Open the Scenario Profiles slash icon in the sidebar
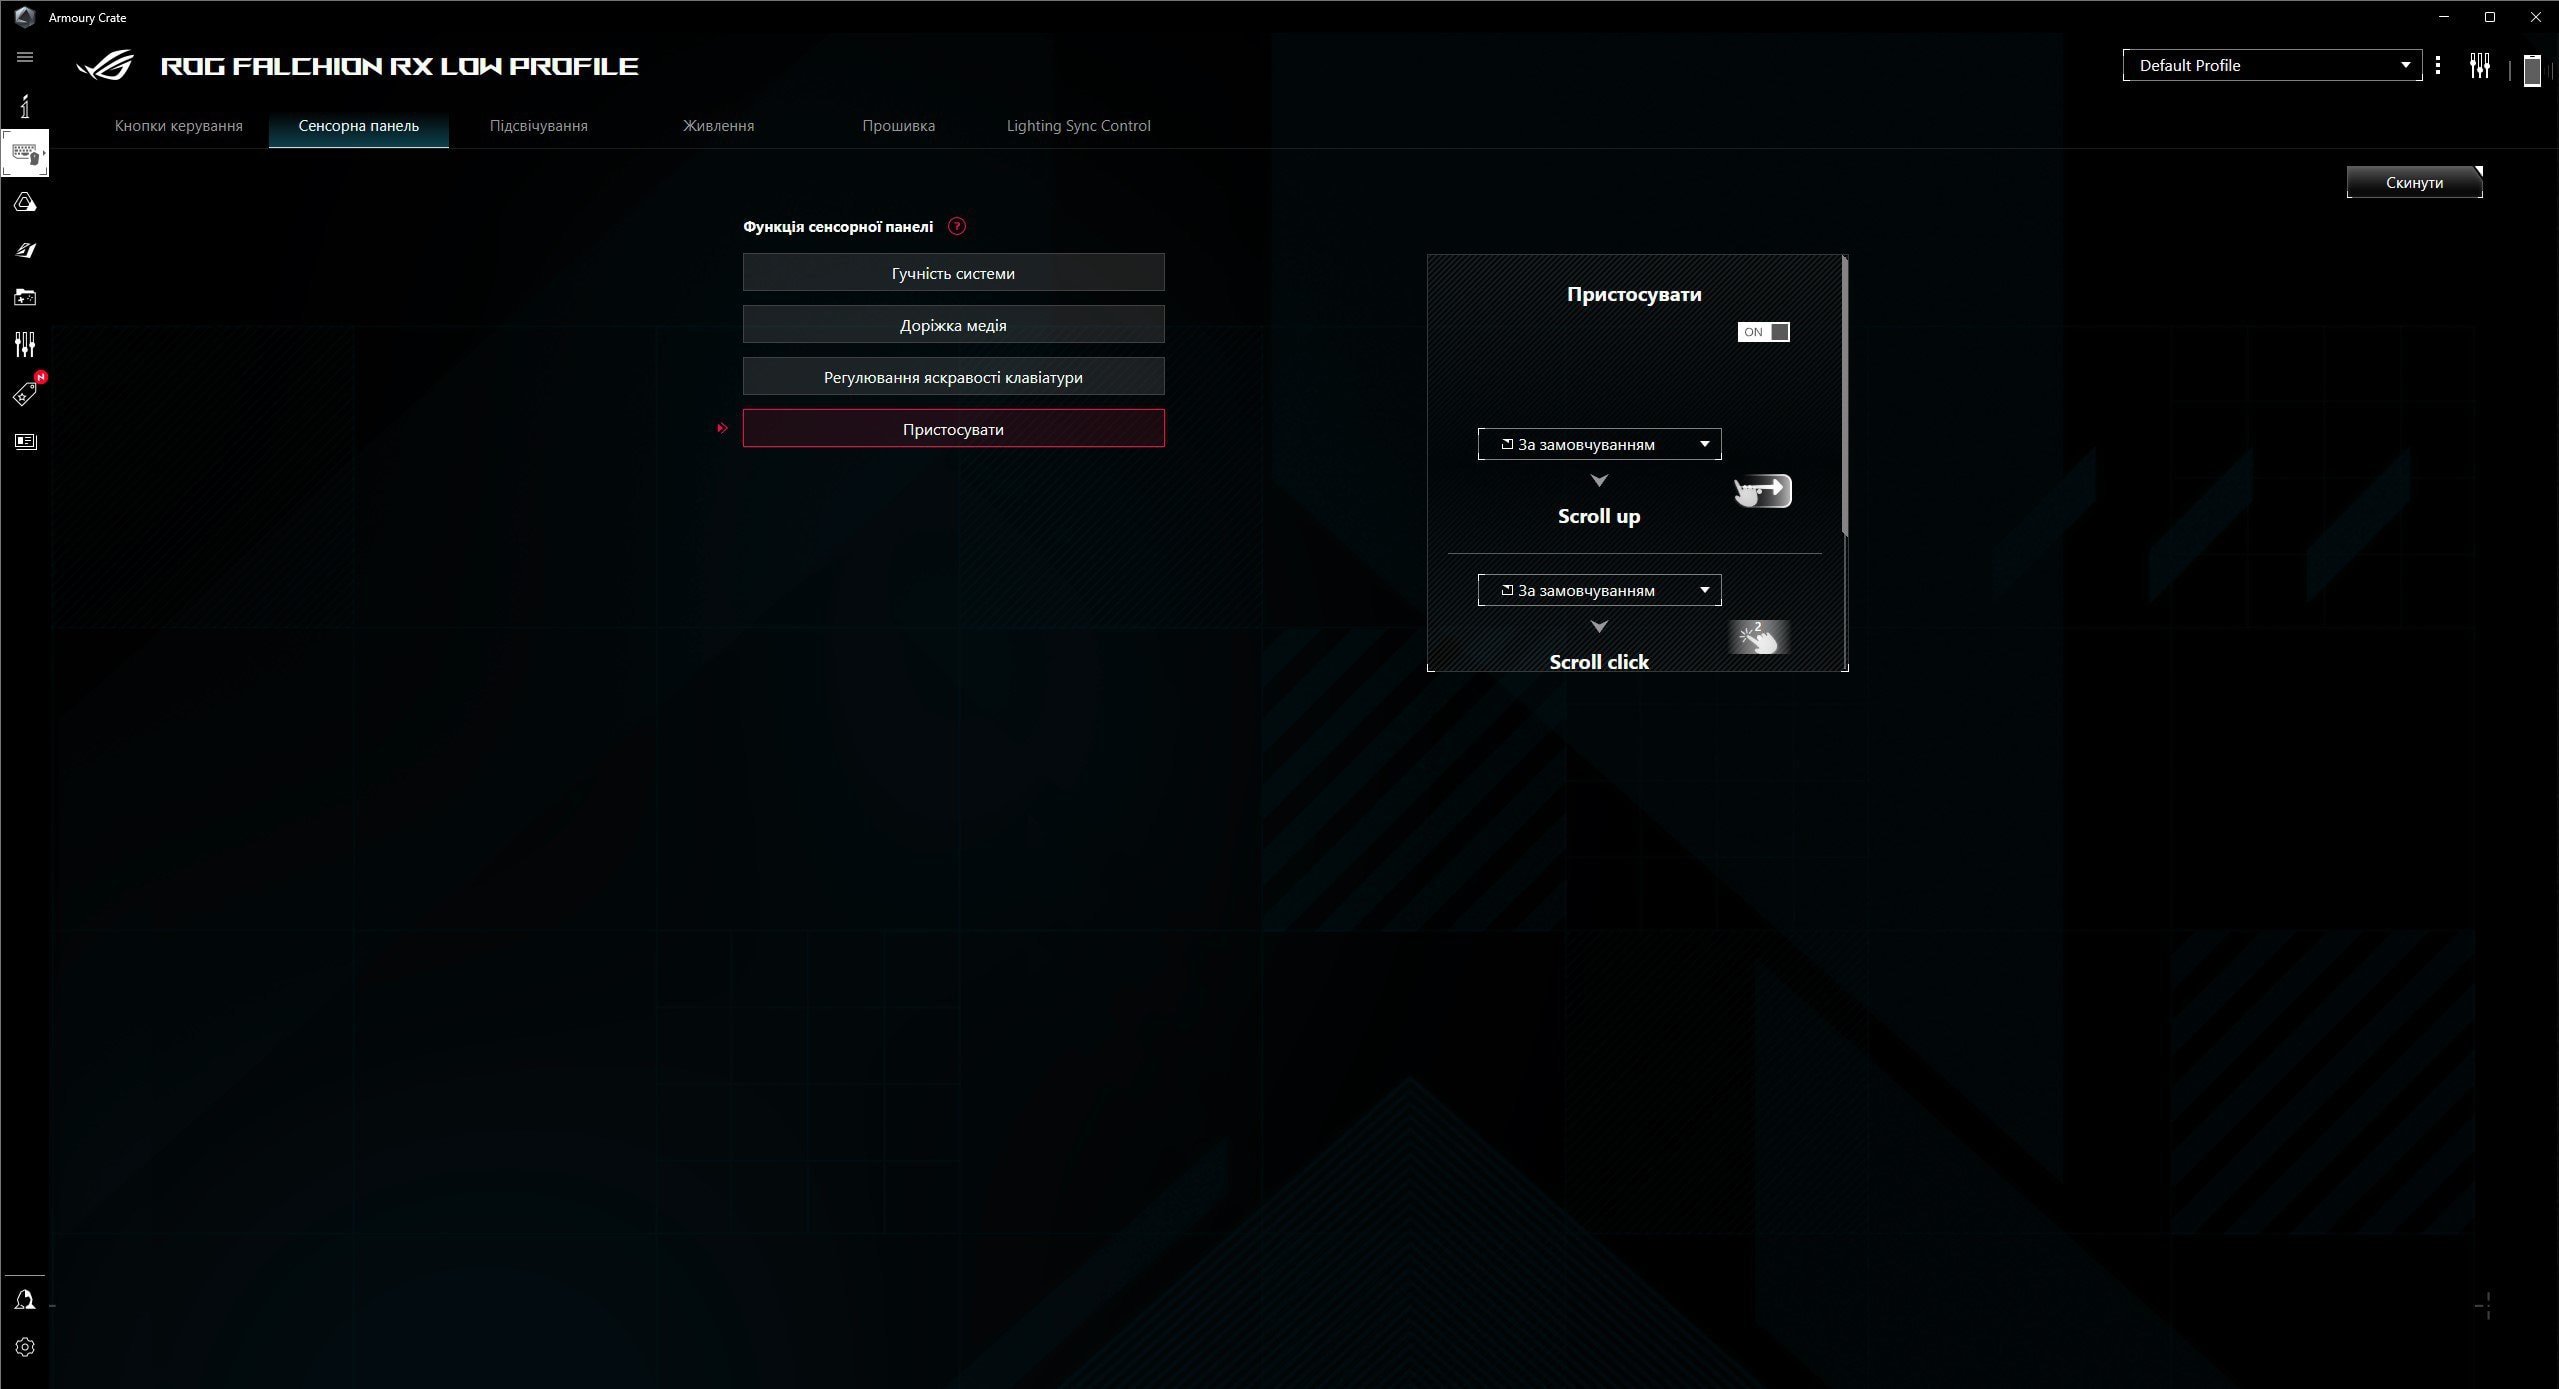Screen dimensions: 2559x1389 25,250
